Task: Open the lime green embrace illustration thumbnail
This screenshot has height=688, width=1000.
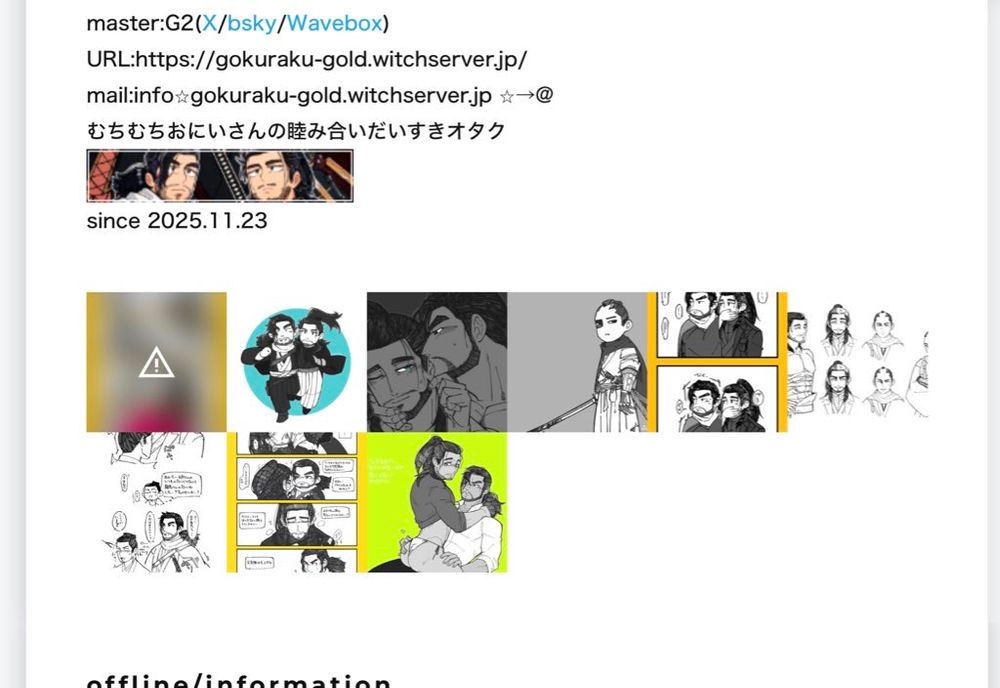Action: (x=437, y=502)
